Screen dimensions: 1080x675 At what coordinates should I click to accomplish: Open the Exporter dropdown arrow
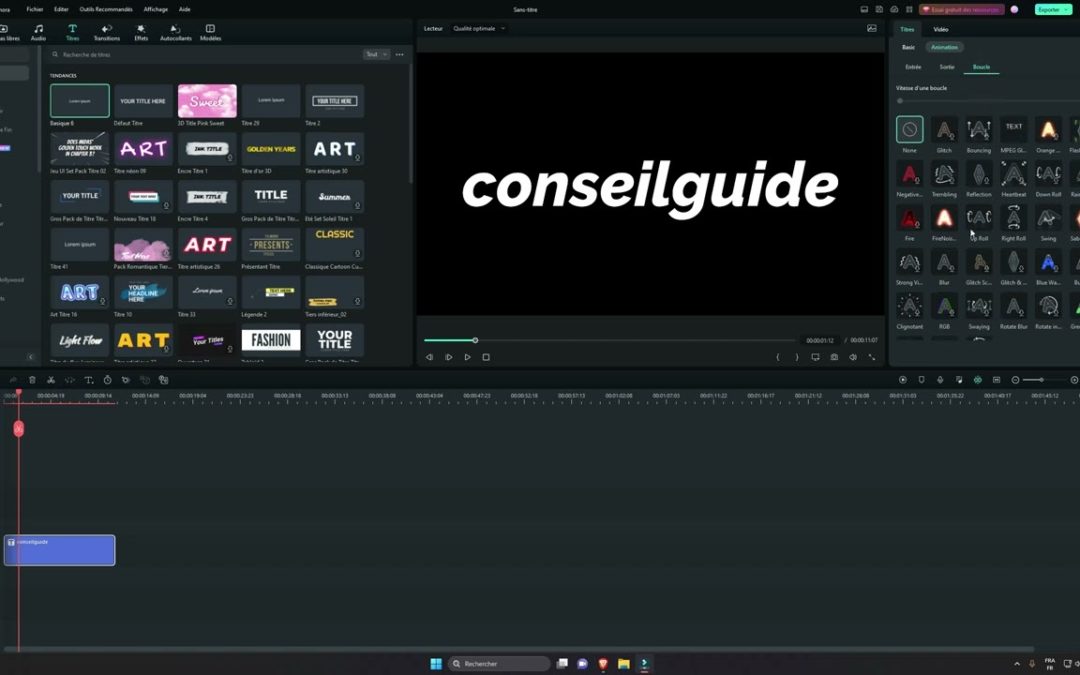(x=1066, y=10)
